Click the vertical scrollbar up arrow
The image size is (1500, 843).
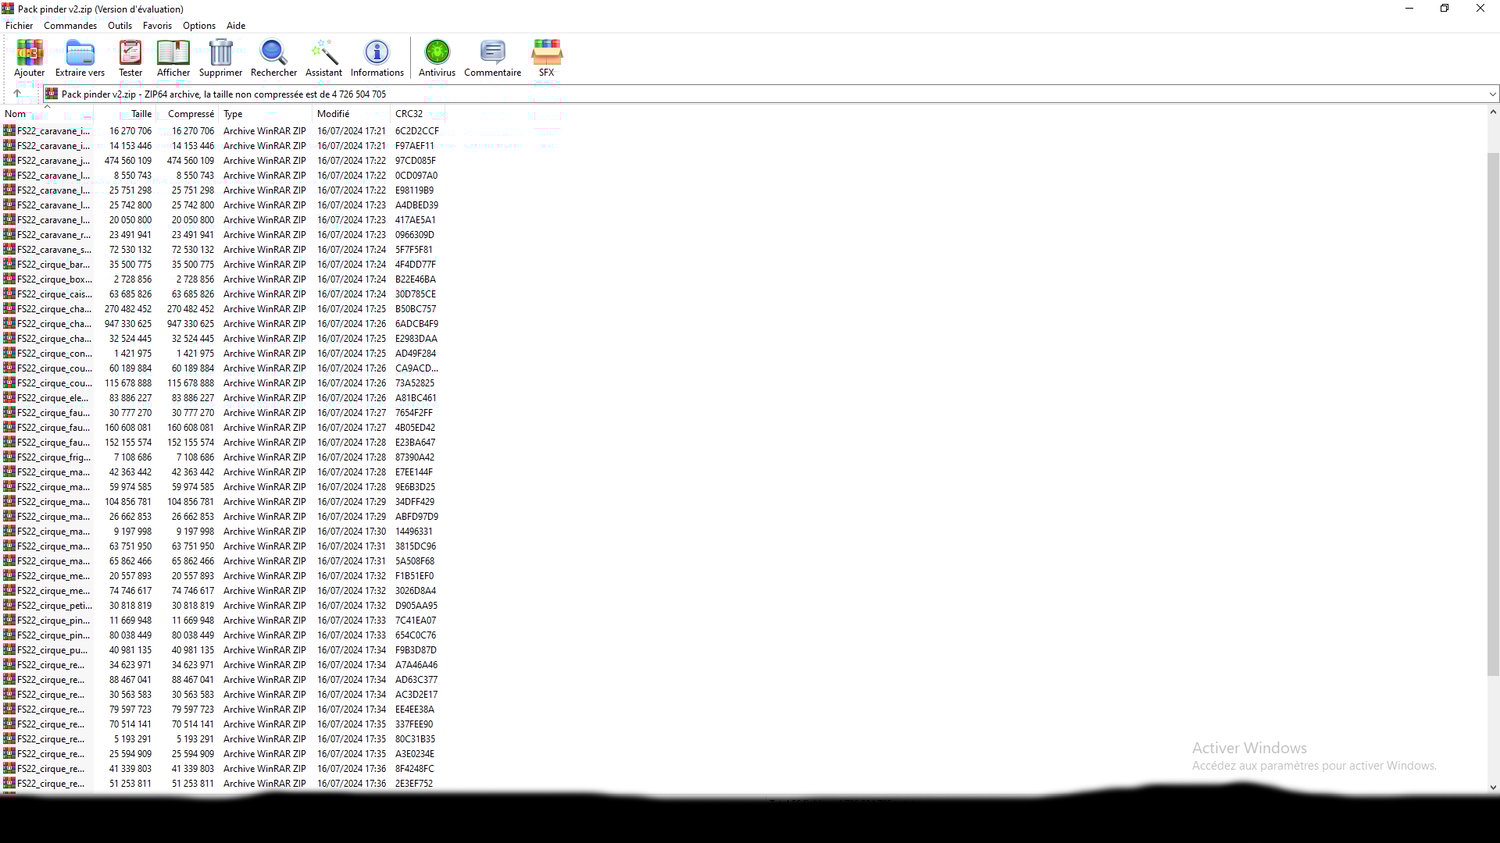click(1493, 112)
